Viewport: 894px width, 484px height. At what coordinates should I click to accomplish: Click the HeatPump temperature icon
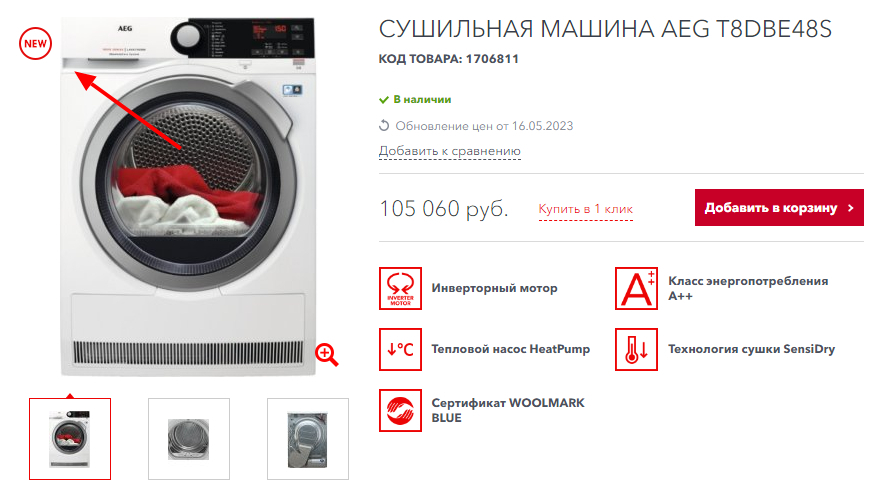click(400, 349)
